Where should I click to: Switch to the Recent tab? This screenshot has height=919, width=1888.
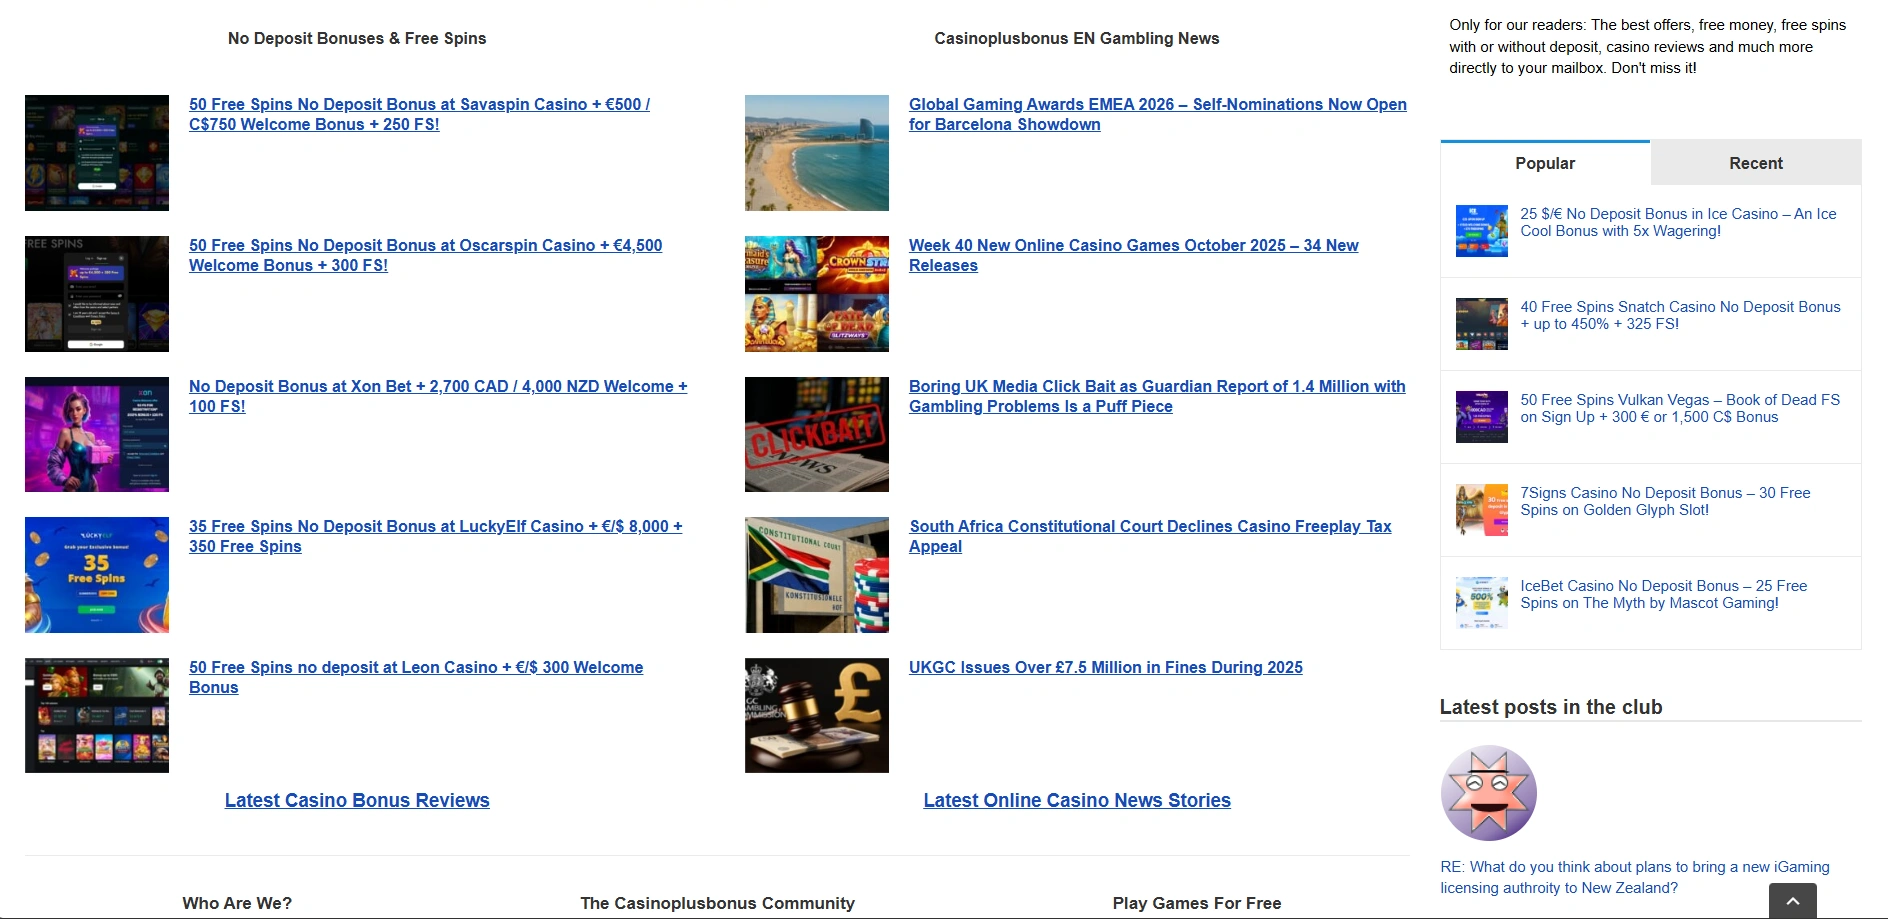1756,163
